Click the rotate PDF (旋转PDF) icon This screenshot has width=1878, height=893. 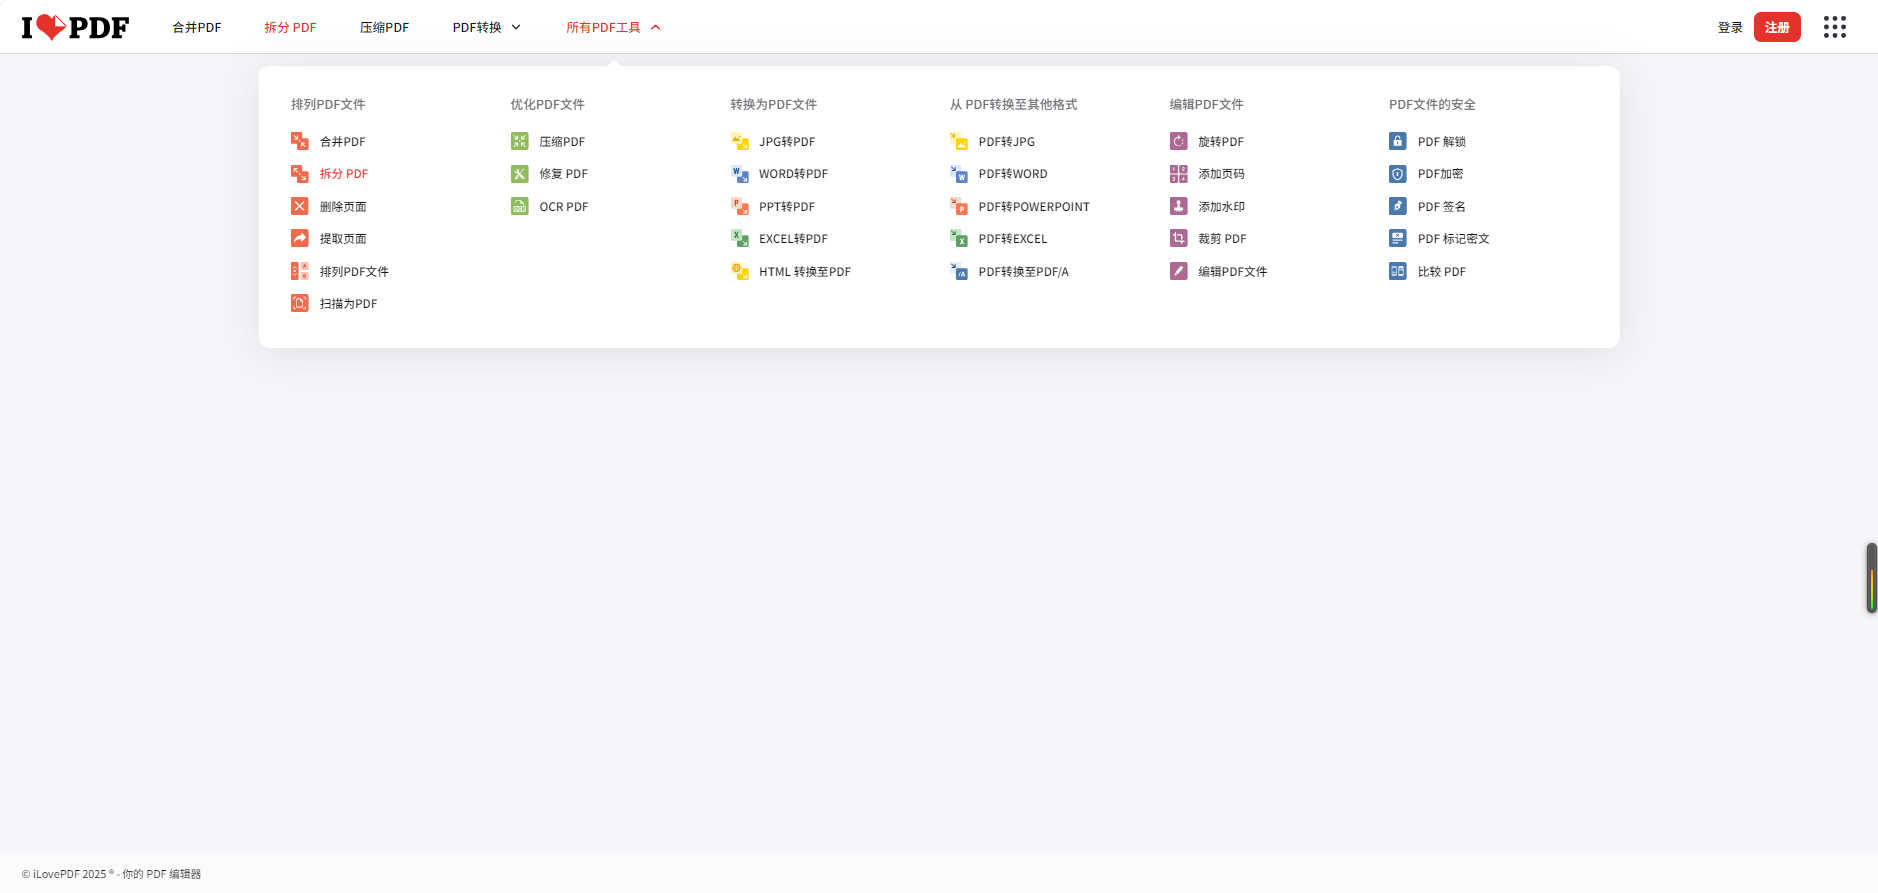pos(1179,141)
